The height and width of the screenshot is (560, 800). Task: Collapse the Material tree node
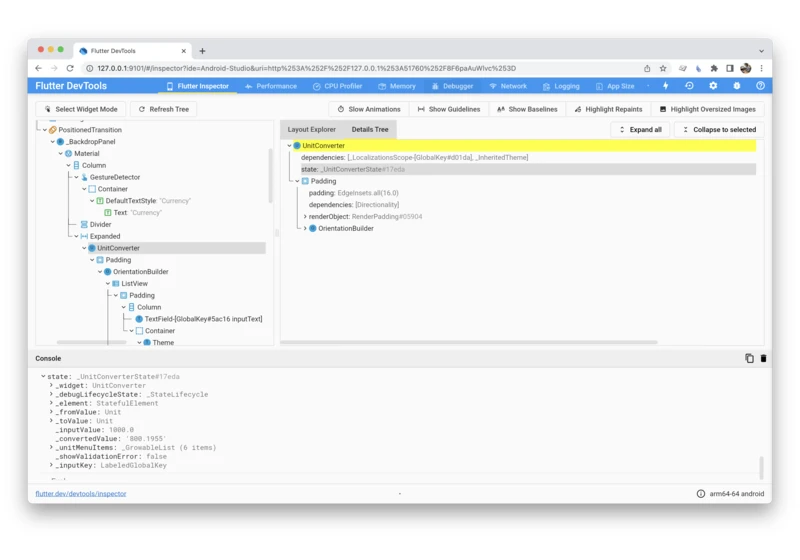[x=61, y=154]
